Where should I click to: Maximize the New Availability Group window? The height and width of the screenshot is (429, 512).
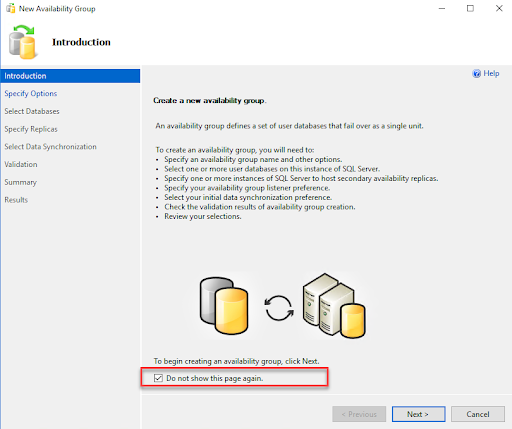470,8
